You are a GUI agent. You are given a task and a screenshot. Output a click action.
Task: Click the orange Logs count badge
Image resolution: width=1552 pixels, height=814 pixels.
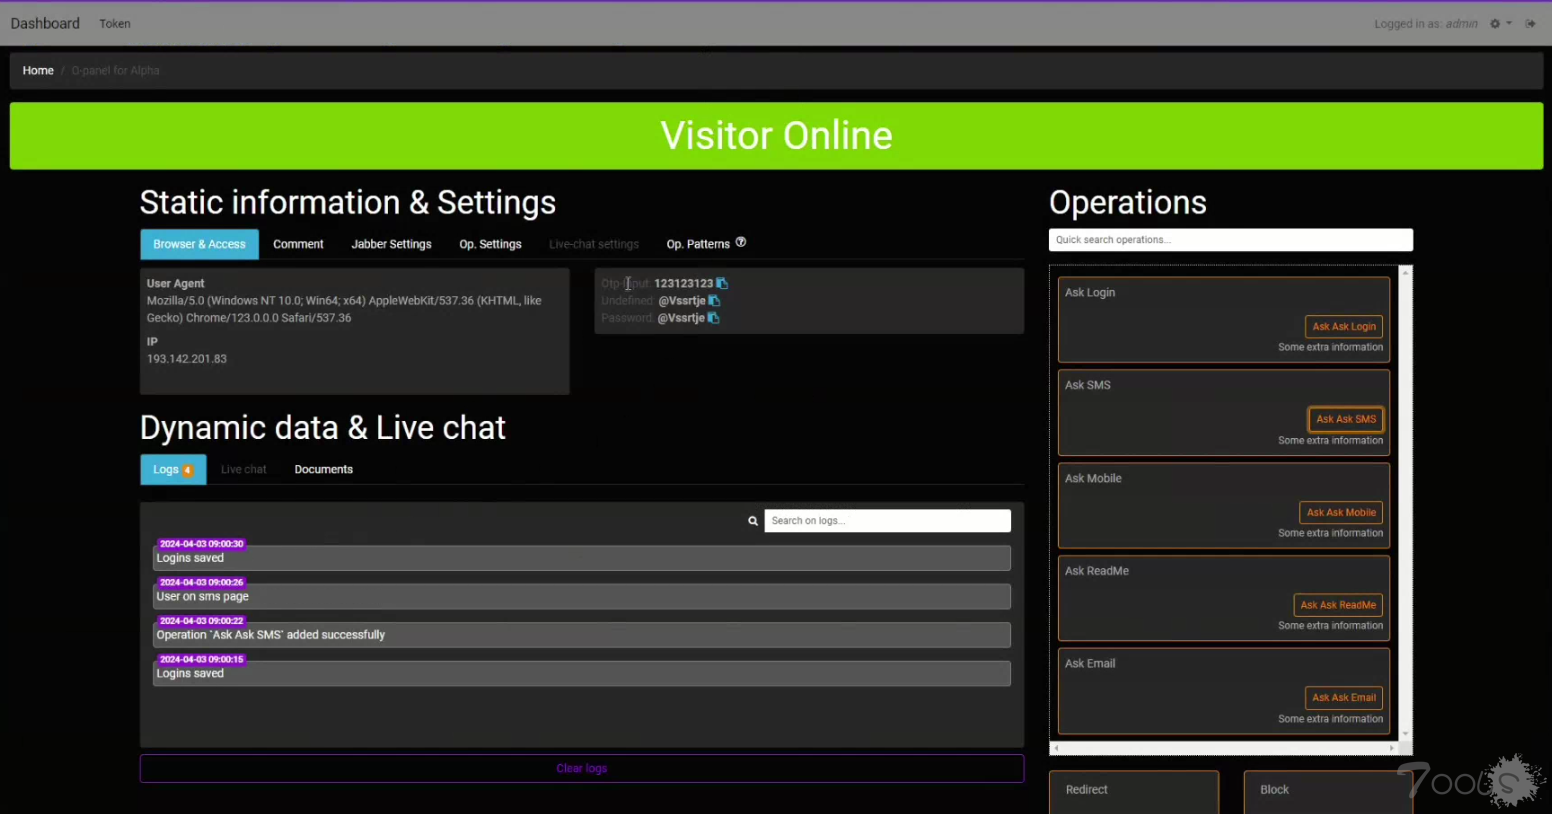188,470
